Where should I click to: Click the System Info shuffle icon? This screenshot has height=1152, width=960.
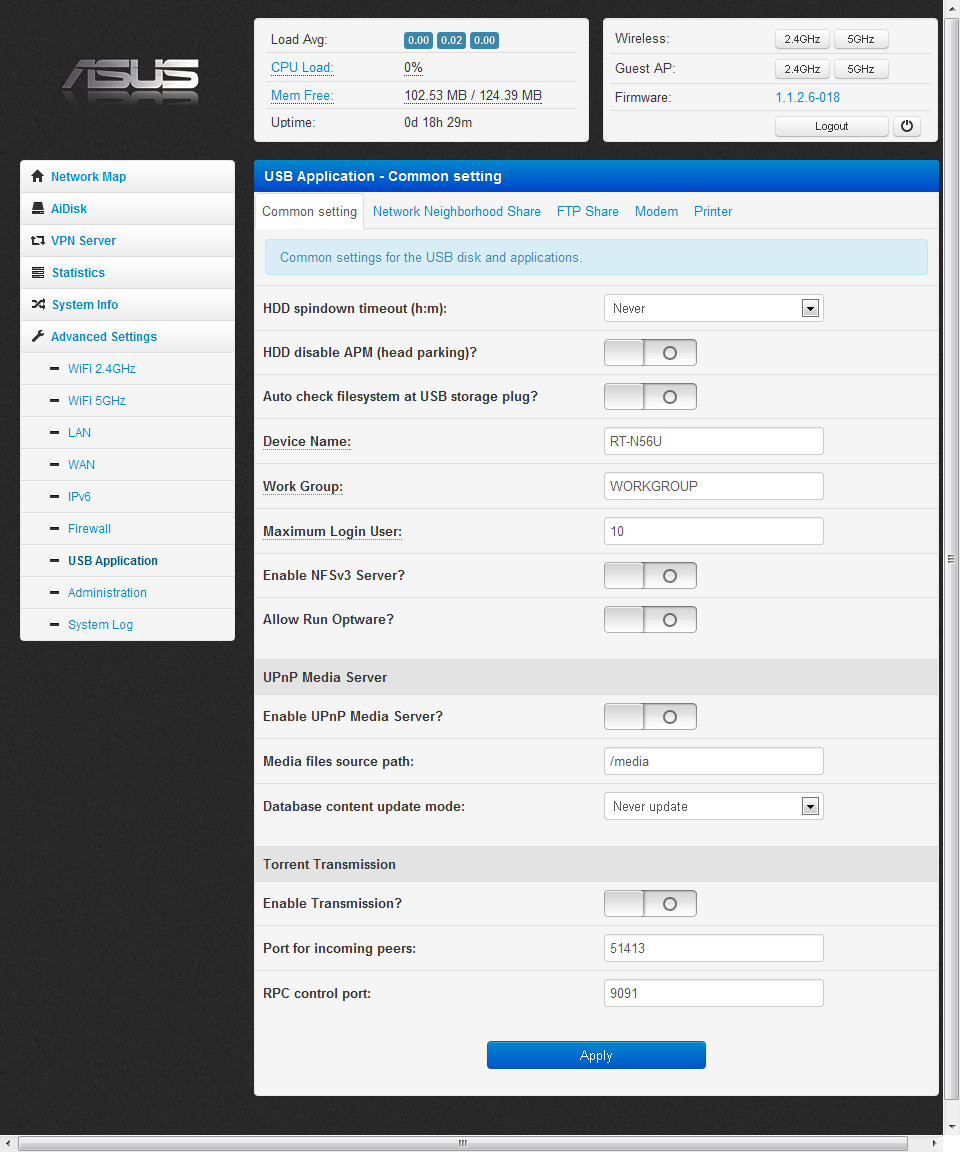point(38,305)
